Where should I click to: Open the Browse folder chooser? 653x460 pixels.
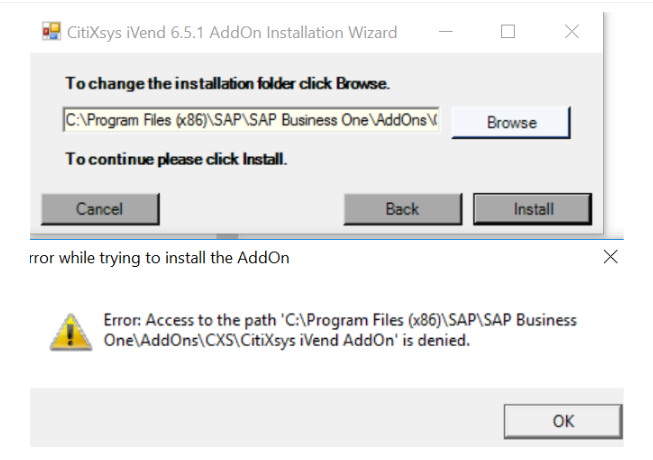tap(511, 122)
